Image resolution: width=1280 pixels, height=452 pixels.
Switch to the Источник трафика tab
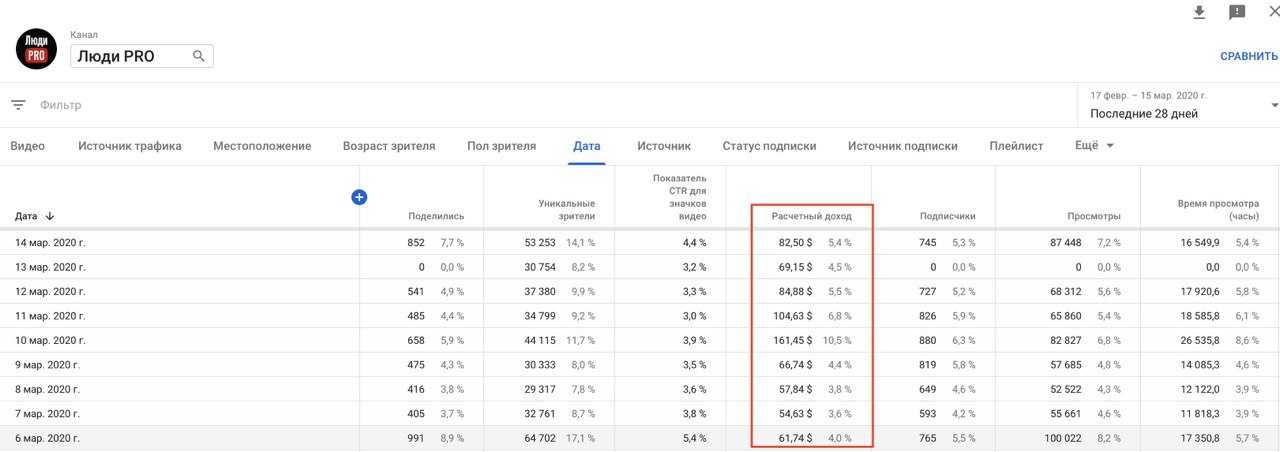point(130,146)
